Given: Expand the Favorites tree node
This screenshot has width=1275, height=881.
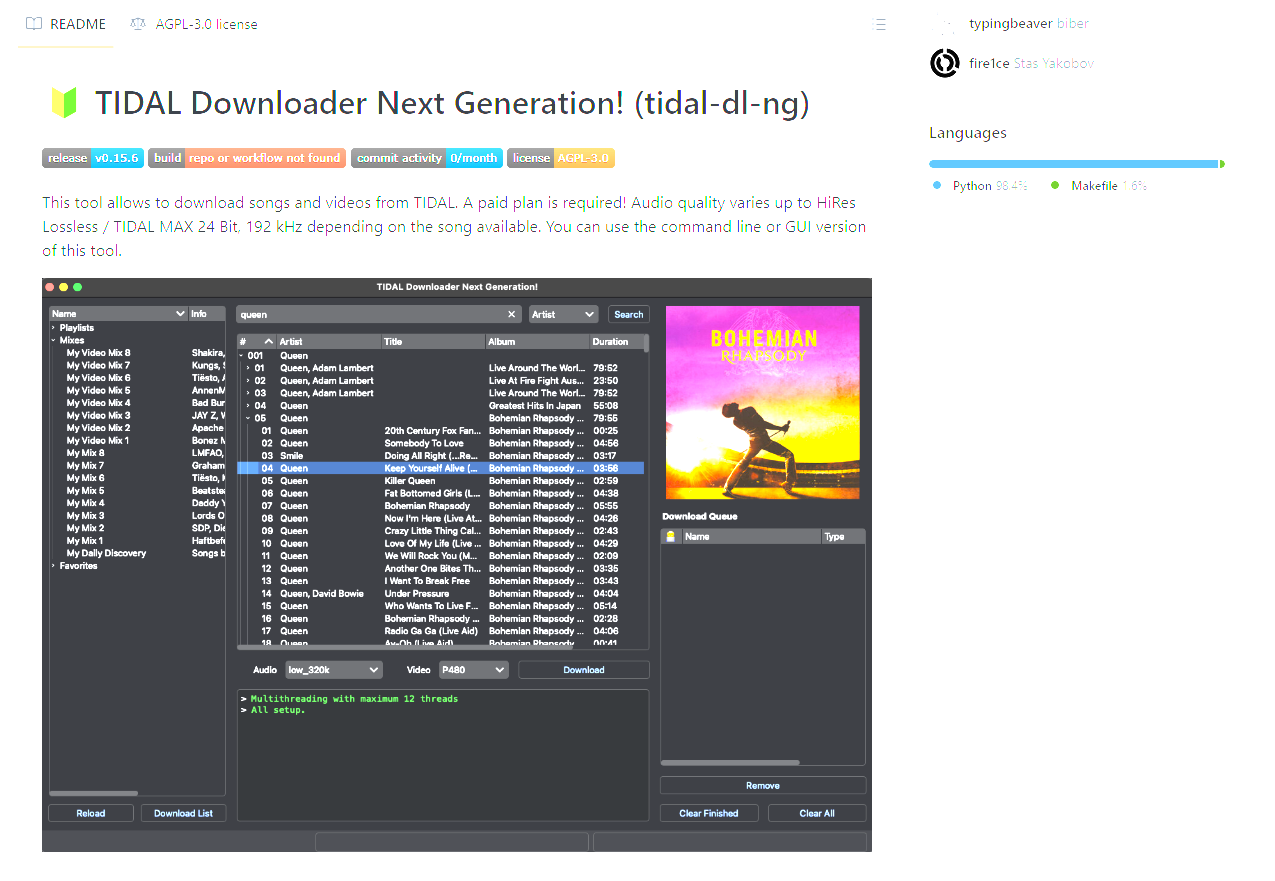Looking at the screenshot, I should (x=53, y=566).
